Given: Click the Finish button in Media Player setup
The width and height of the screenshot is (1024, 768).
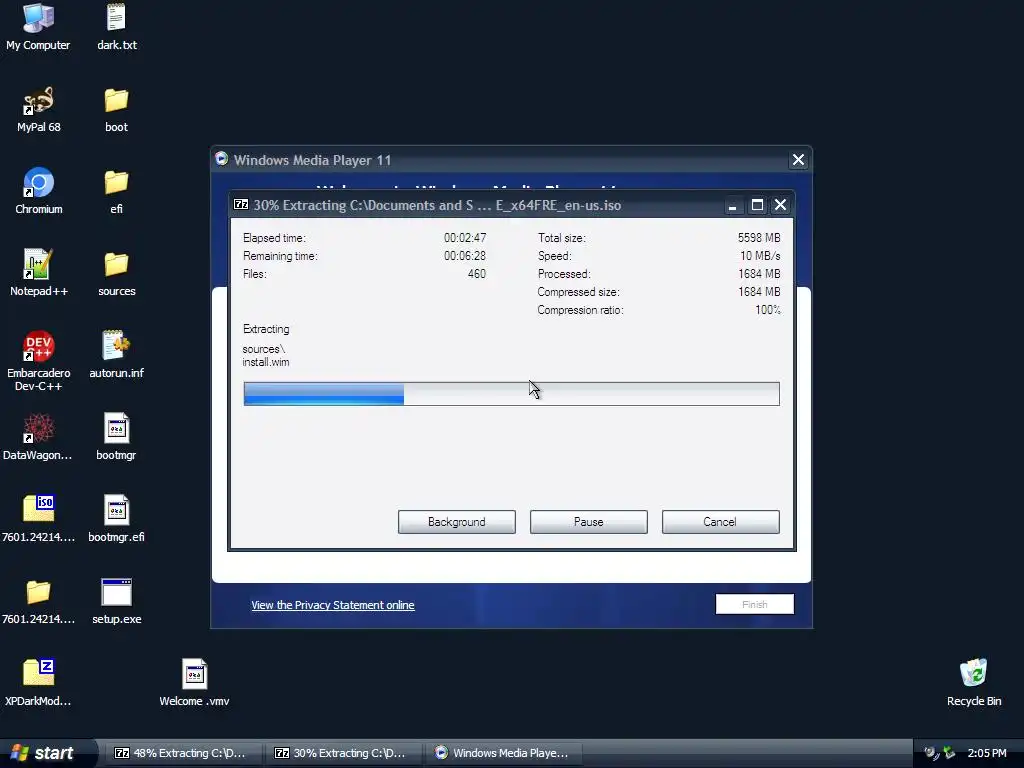Looking at the screenshot, I should (754, 604).
